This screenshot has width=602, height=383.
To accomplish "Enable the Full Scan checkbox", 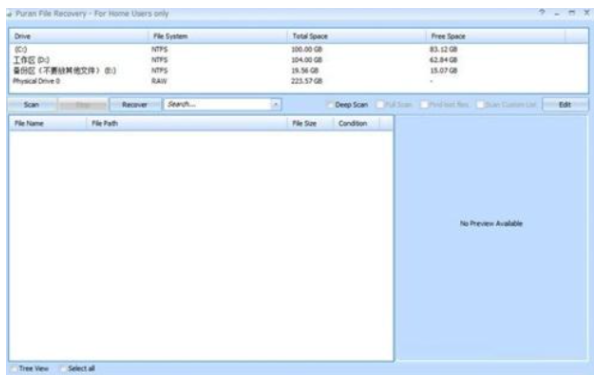I will coord(380,105).
